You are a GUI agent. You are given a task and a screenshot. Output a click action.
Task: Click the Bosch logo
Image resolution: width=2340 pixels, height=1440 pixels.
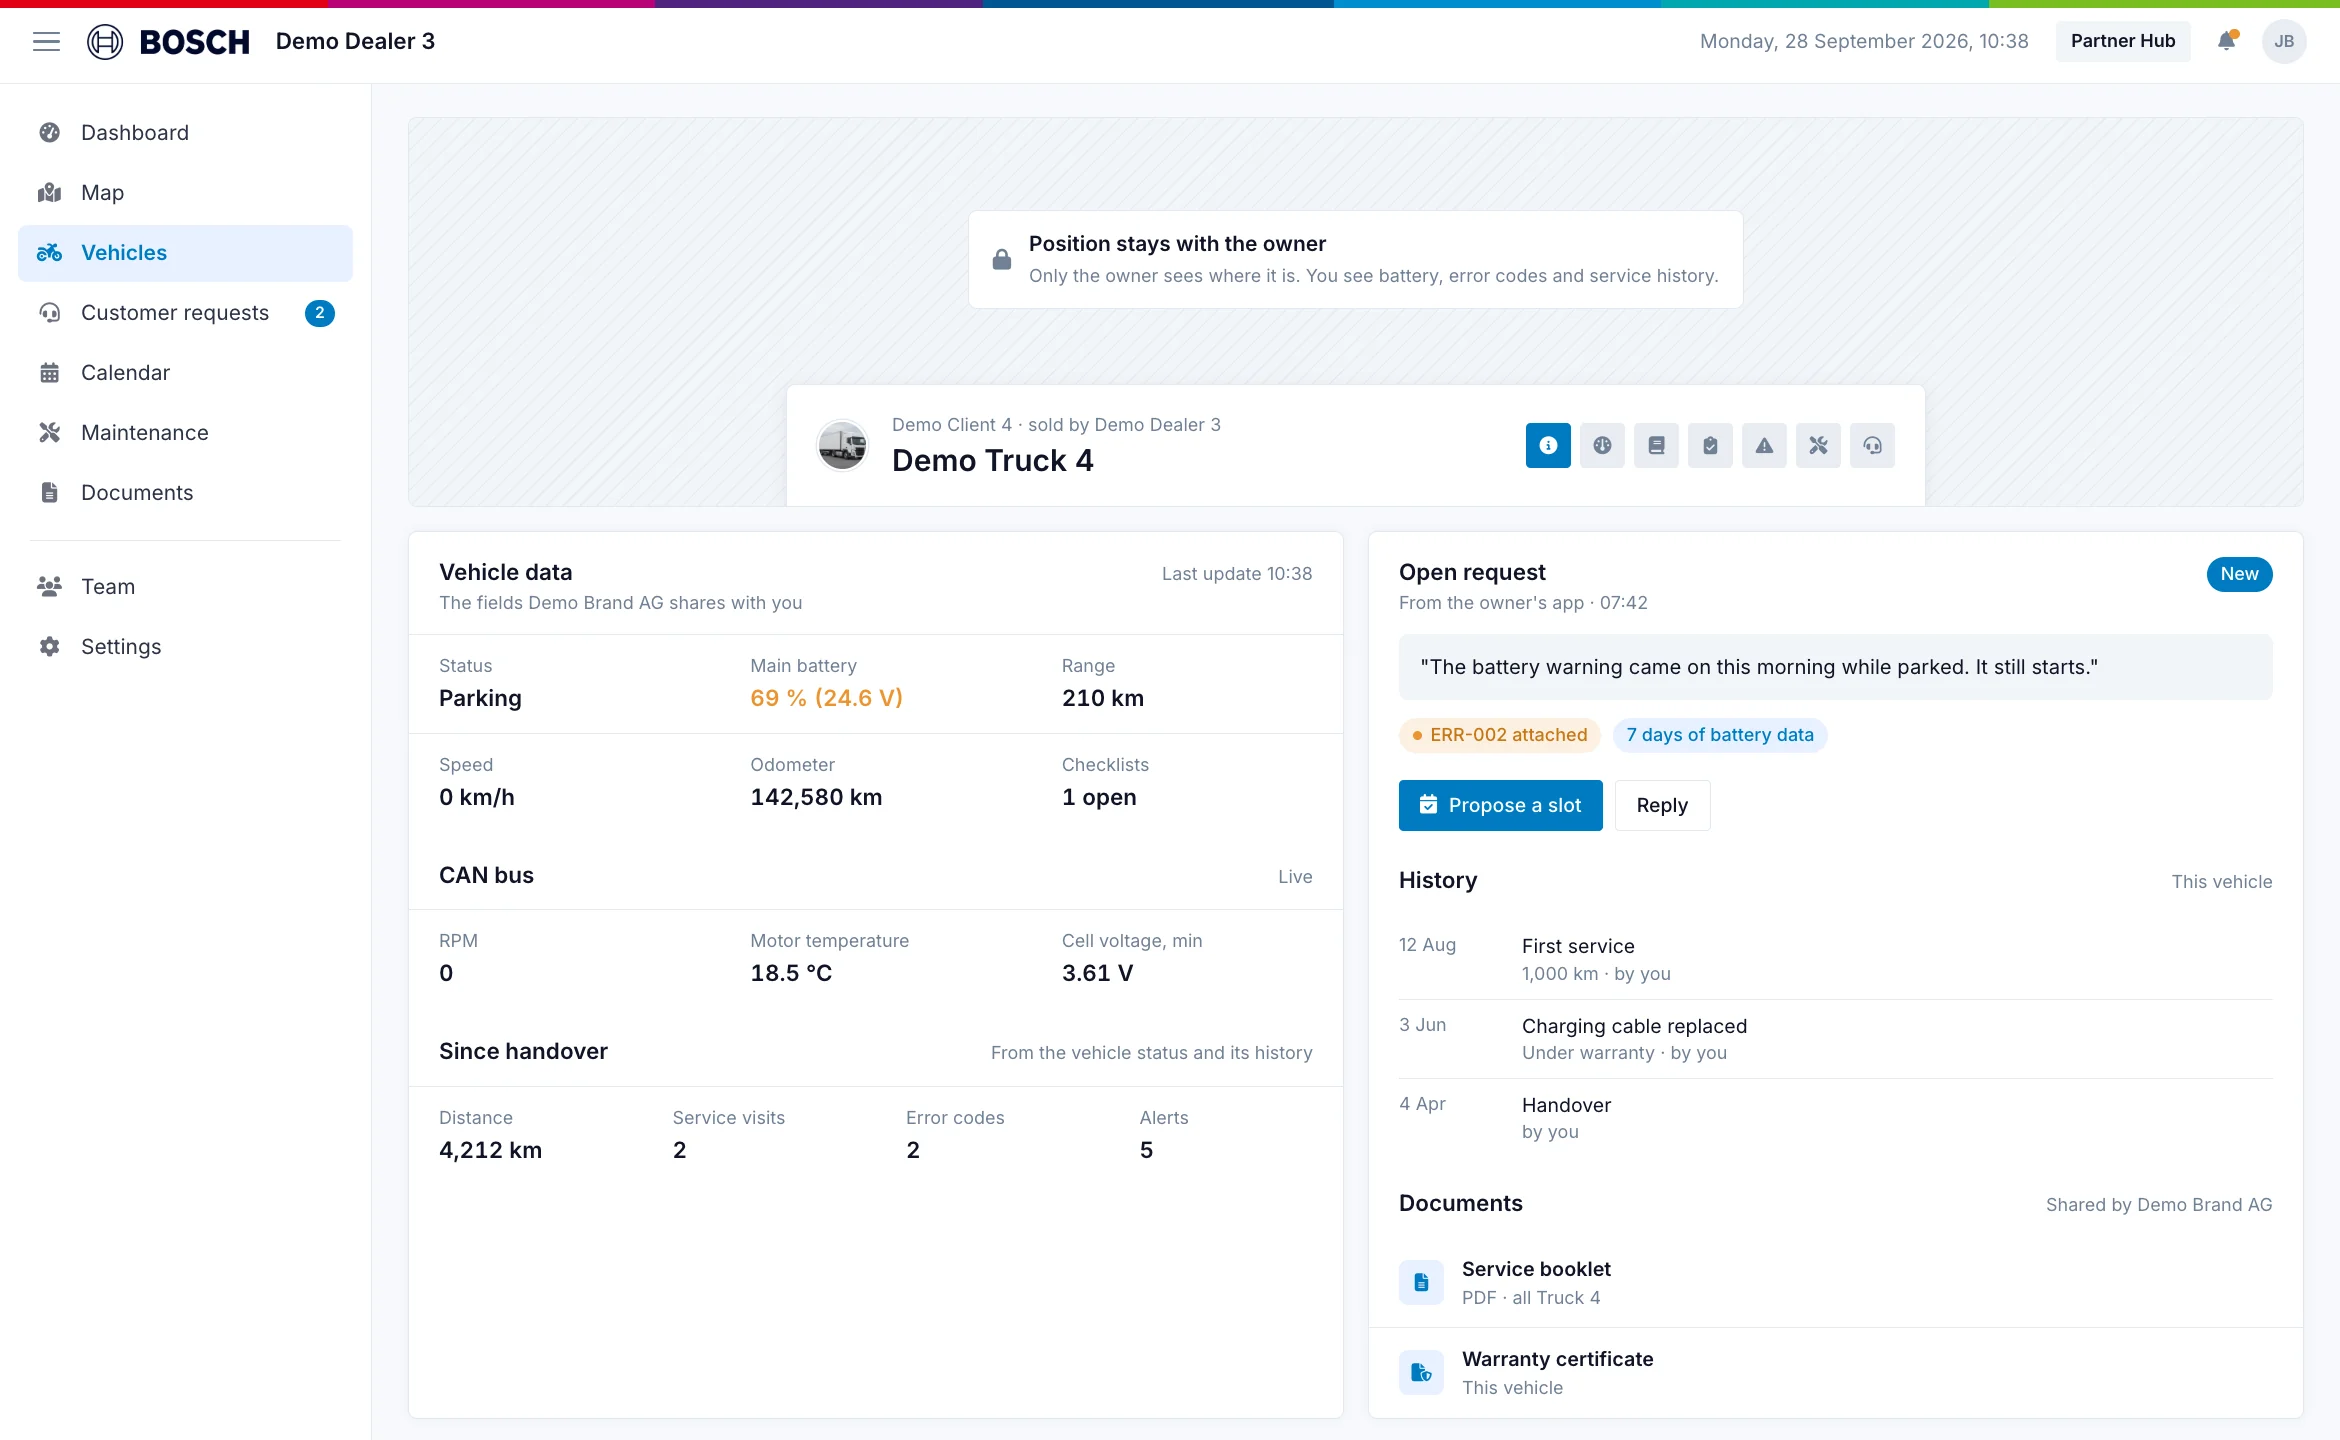pos(168,41)
